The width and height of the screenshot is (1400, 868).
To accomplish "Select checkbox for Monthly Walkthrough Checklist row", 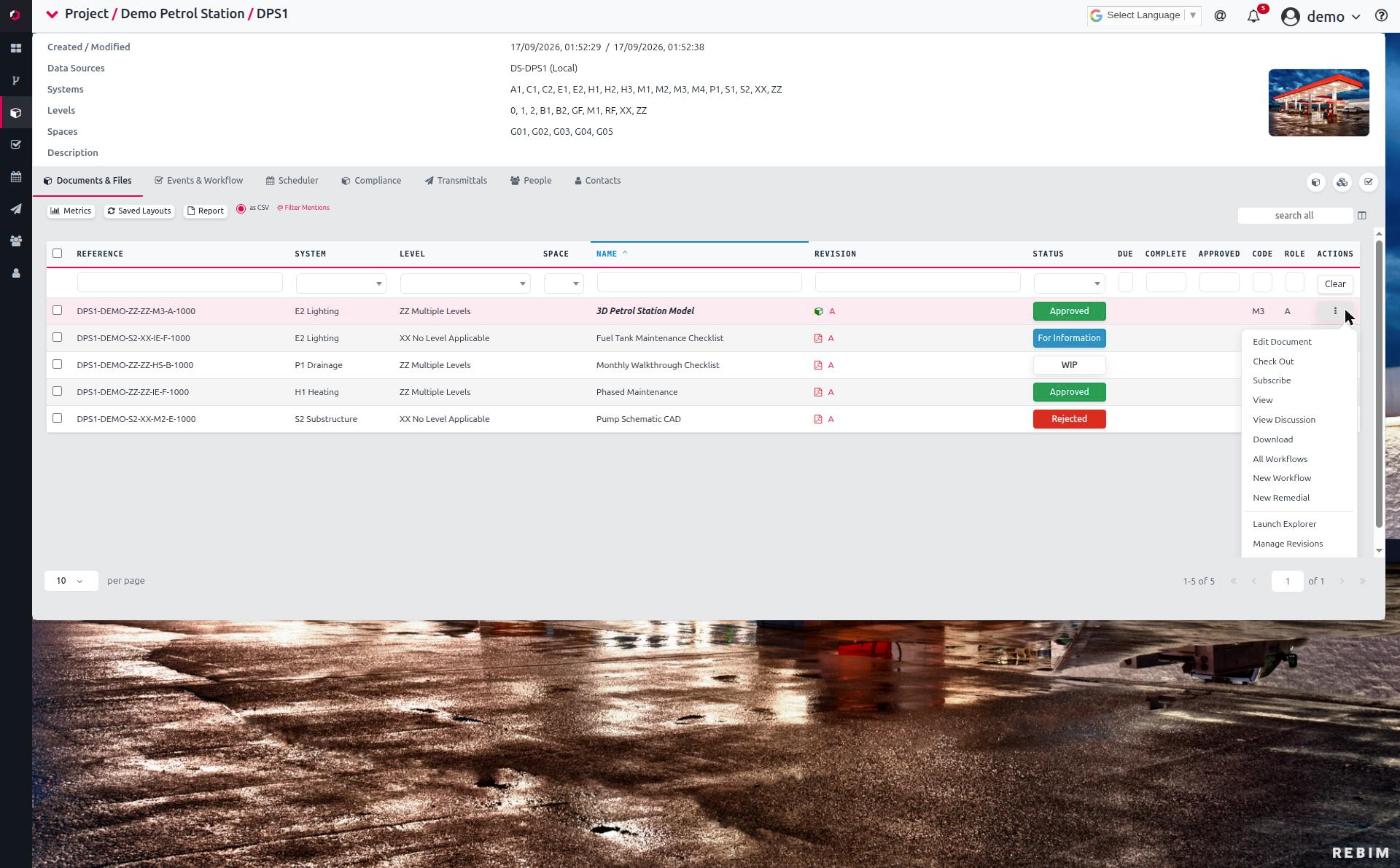I will coord(57,364).
